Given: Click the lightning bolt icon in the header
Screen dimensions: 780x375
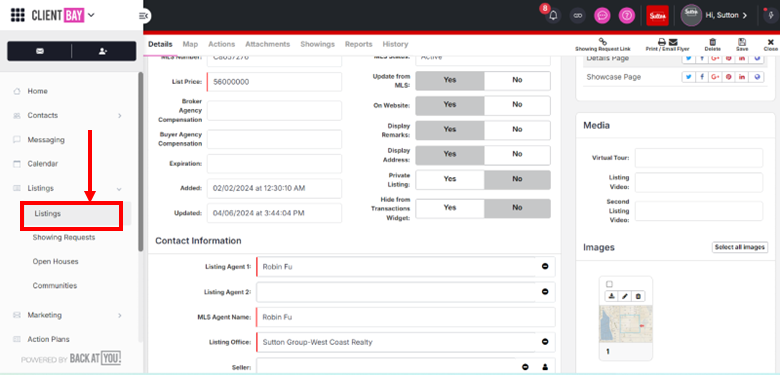Looking at the screenshot, I should 771,15.
